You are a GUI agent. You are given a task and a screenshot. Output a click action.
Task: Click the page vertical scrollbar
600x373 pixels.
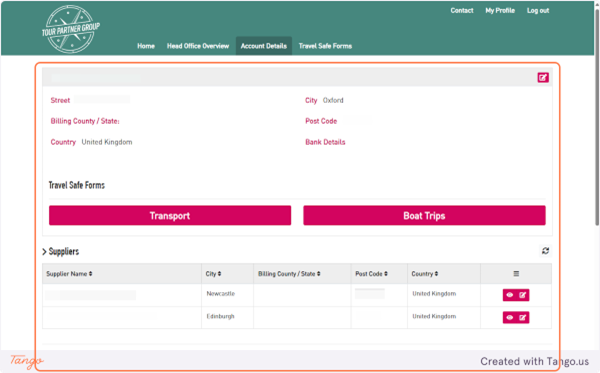coord(597,117)
